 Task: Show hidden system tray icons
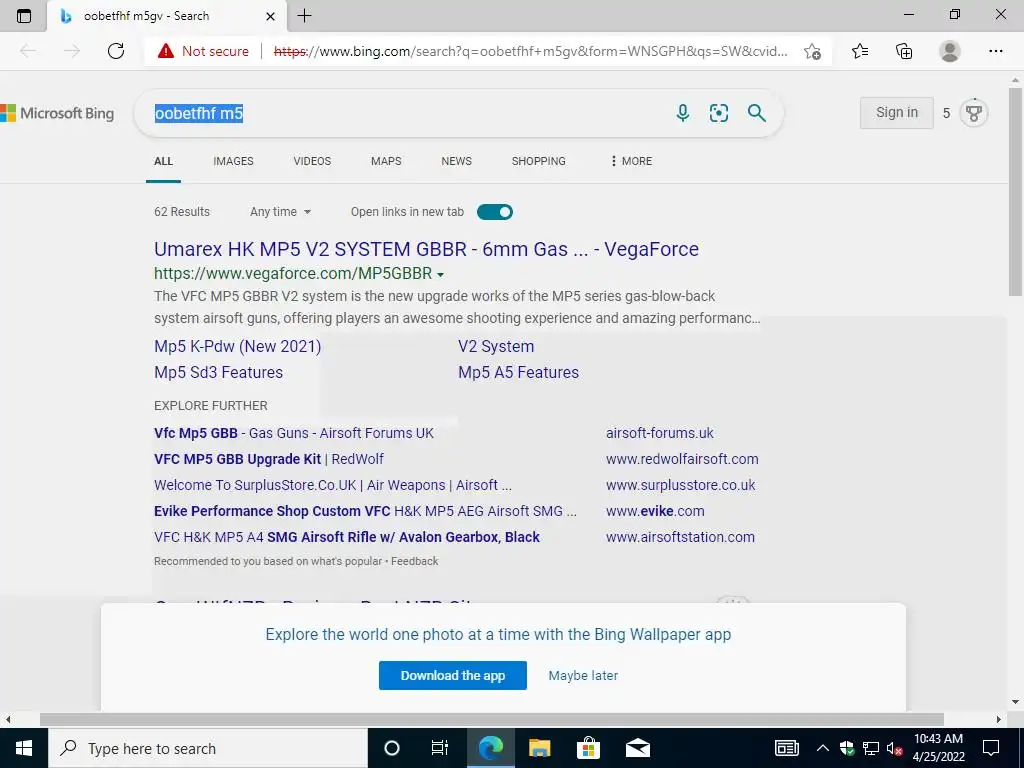pyautogui.click(x=823, y=748)
